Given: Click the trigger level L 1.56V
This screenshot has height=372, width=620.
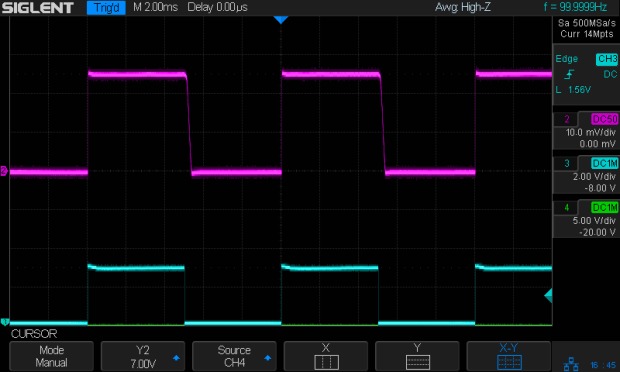Looking at the screenshot, I should click(573, 90).
